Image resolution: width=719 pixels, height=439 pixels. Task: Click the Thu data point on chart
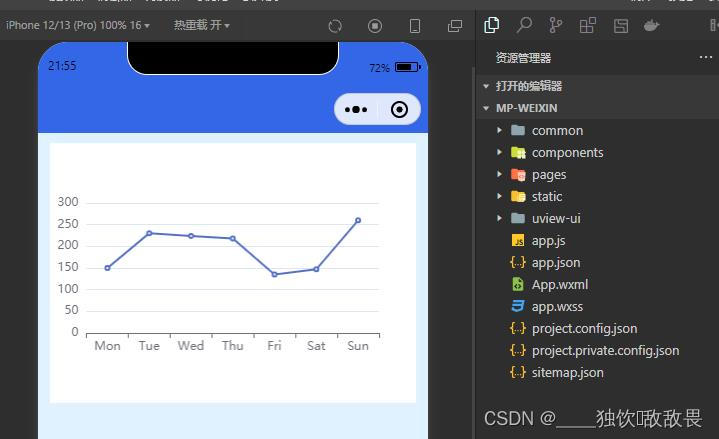(232, 239)
